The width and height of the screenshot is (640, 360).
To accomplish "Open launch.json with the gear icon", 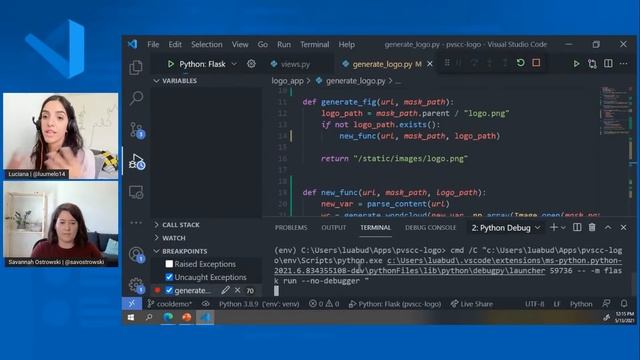I will tap(251, 64).
